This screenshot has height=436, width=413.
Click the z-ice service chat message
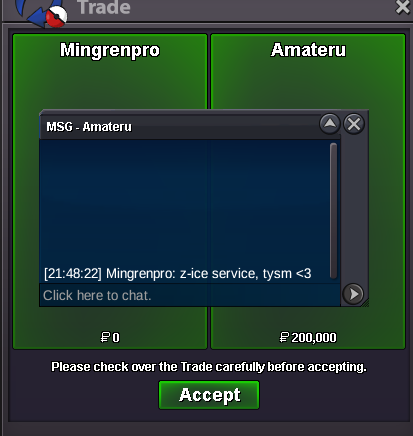[x=178, y=274]
